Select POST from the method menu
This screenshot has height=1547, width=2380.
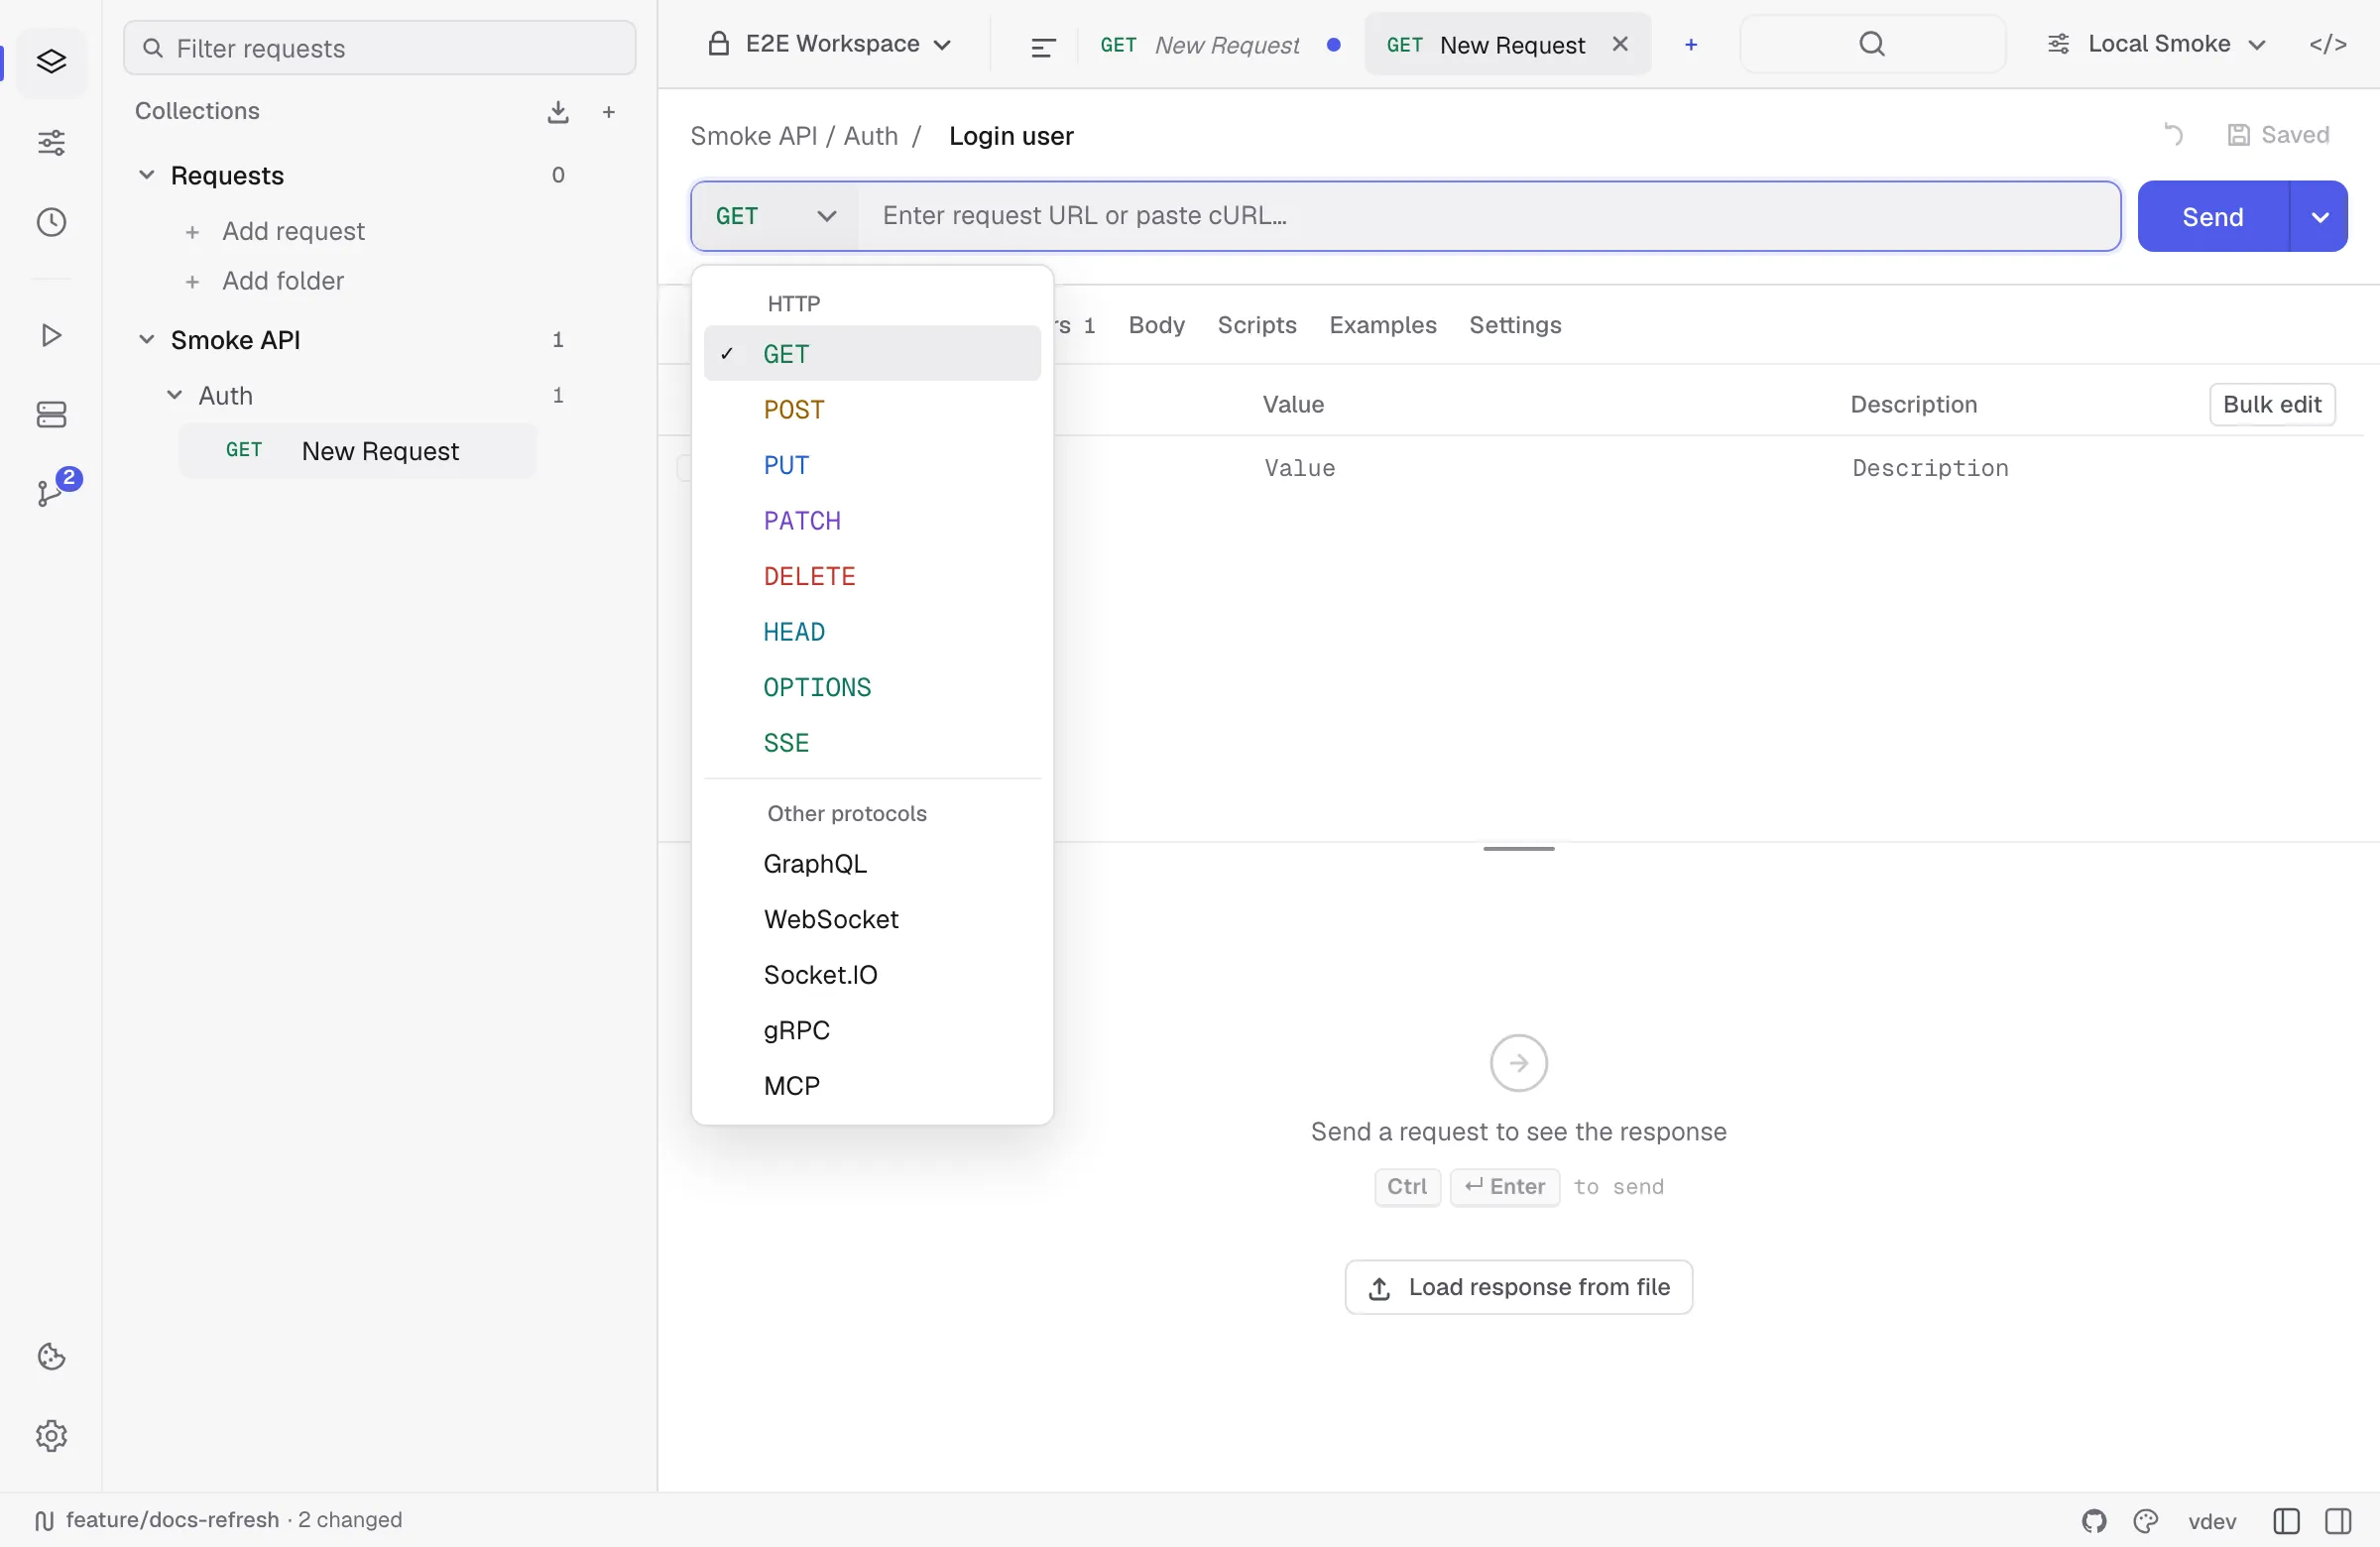(872, 409)
